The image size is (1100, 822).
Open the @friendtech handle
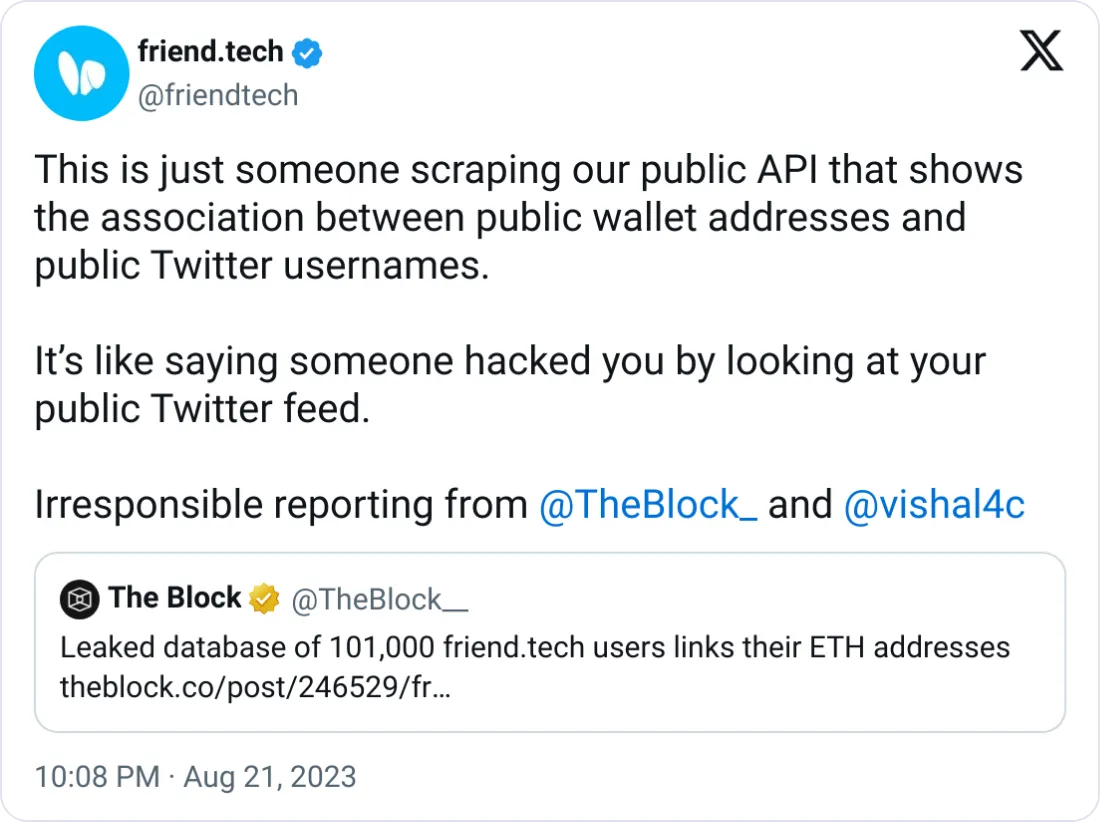[x=217, y=95]
